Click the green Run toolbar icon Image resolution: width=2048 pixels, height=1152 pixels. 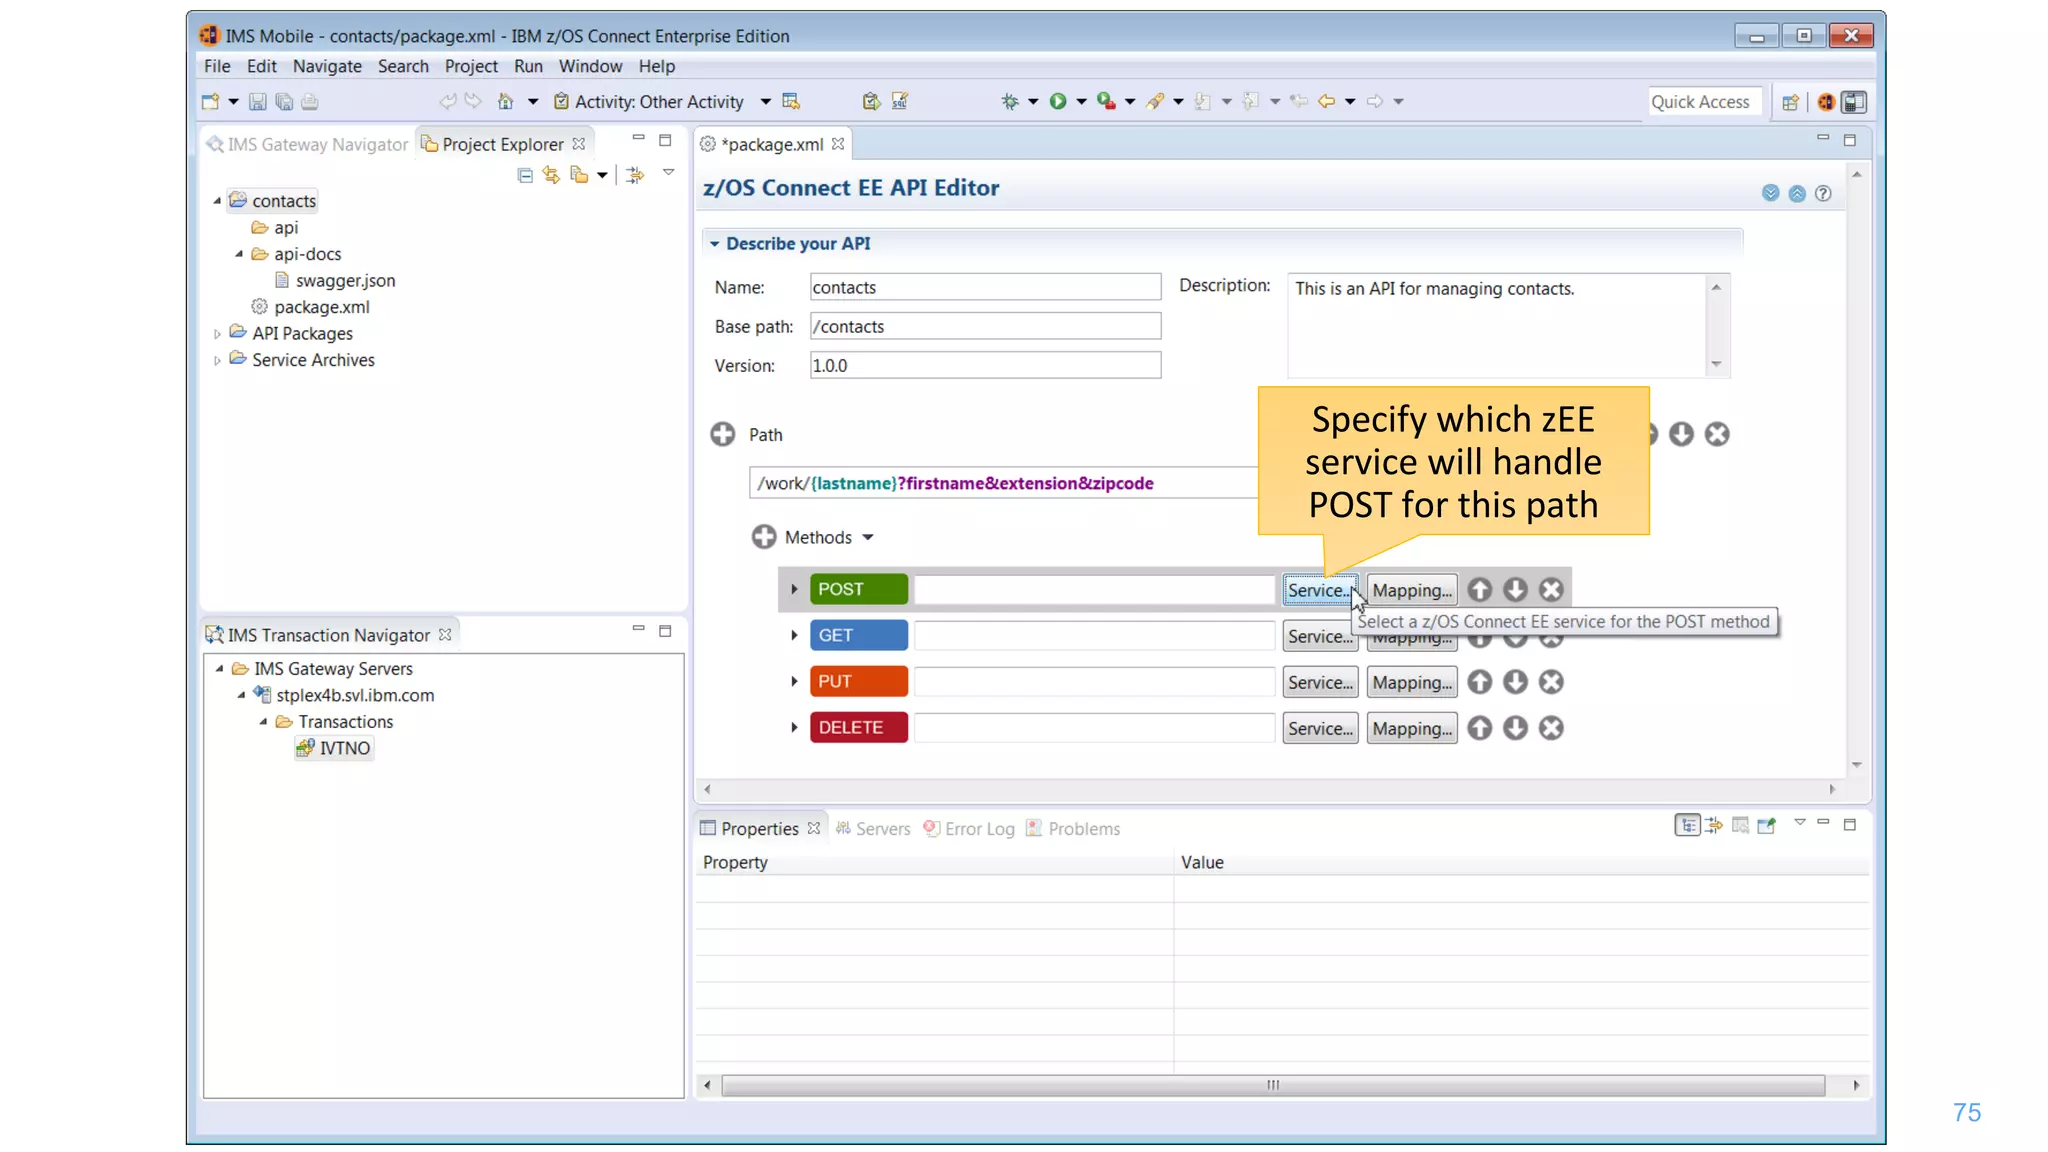pyautogui.click(x=1057, y=101)
